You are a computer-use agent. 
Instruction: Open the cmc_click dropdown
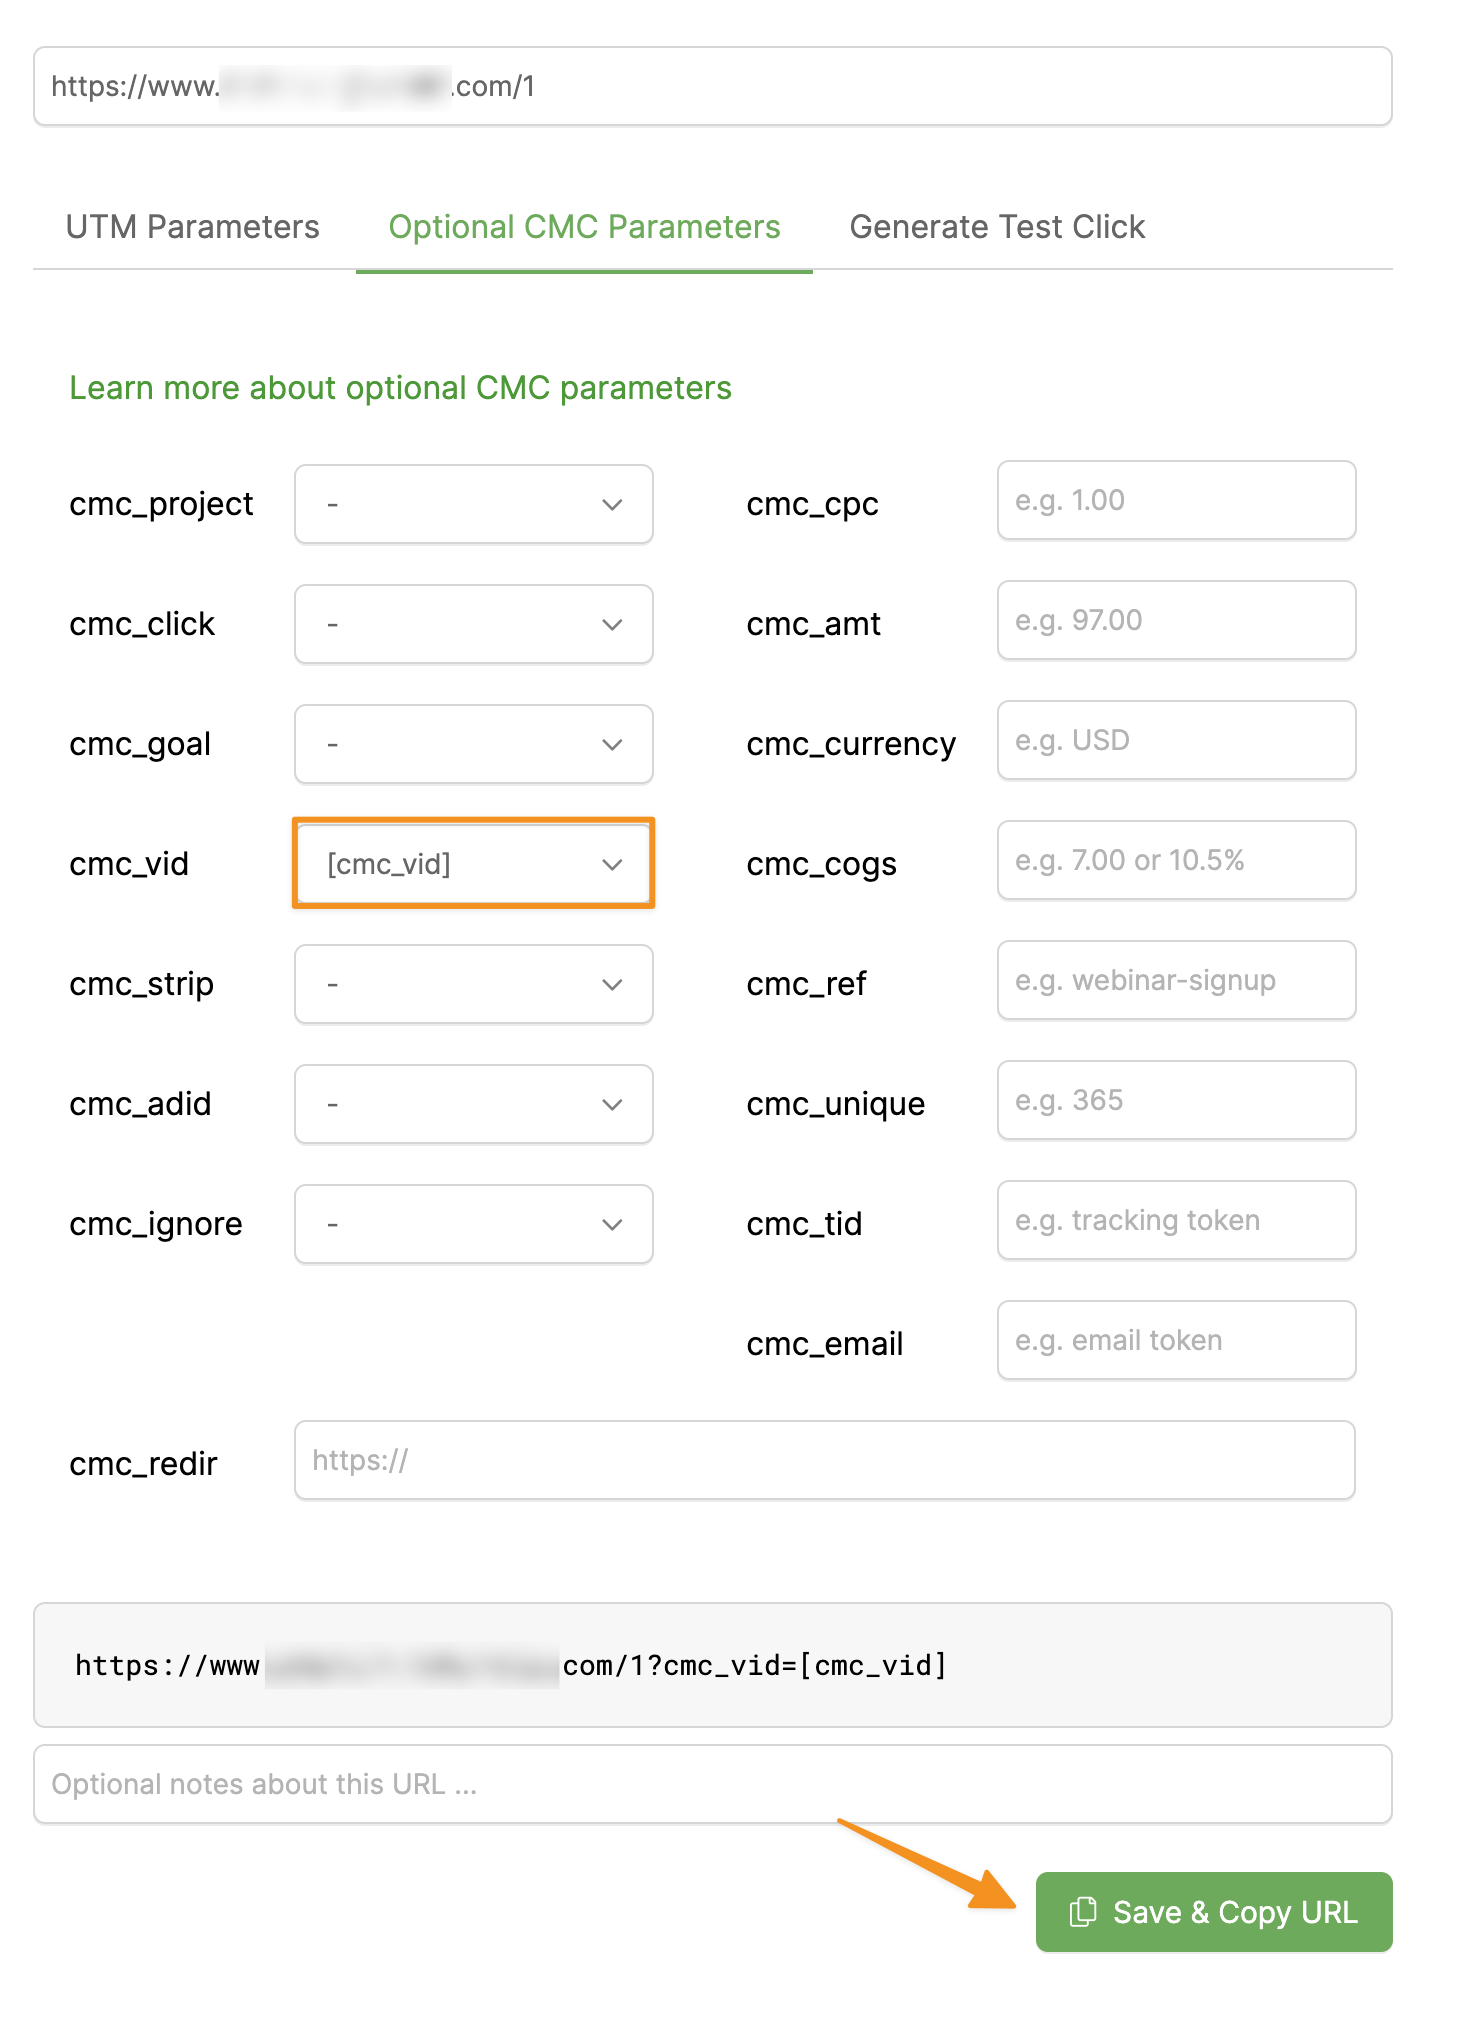pyautogui.click(x=473, y=624)
